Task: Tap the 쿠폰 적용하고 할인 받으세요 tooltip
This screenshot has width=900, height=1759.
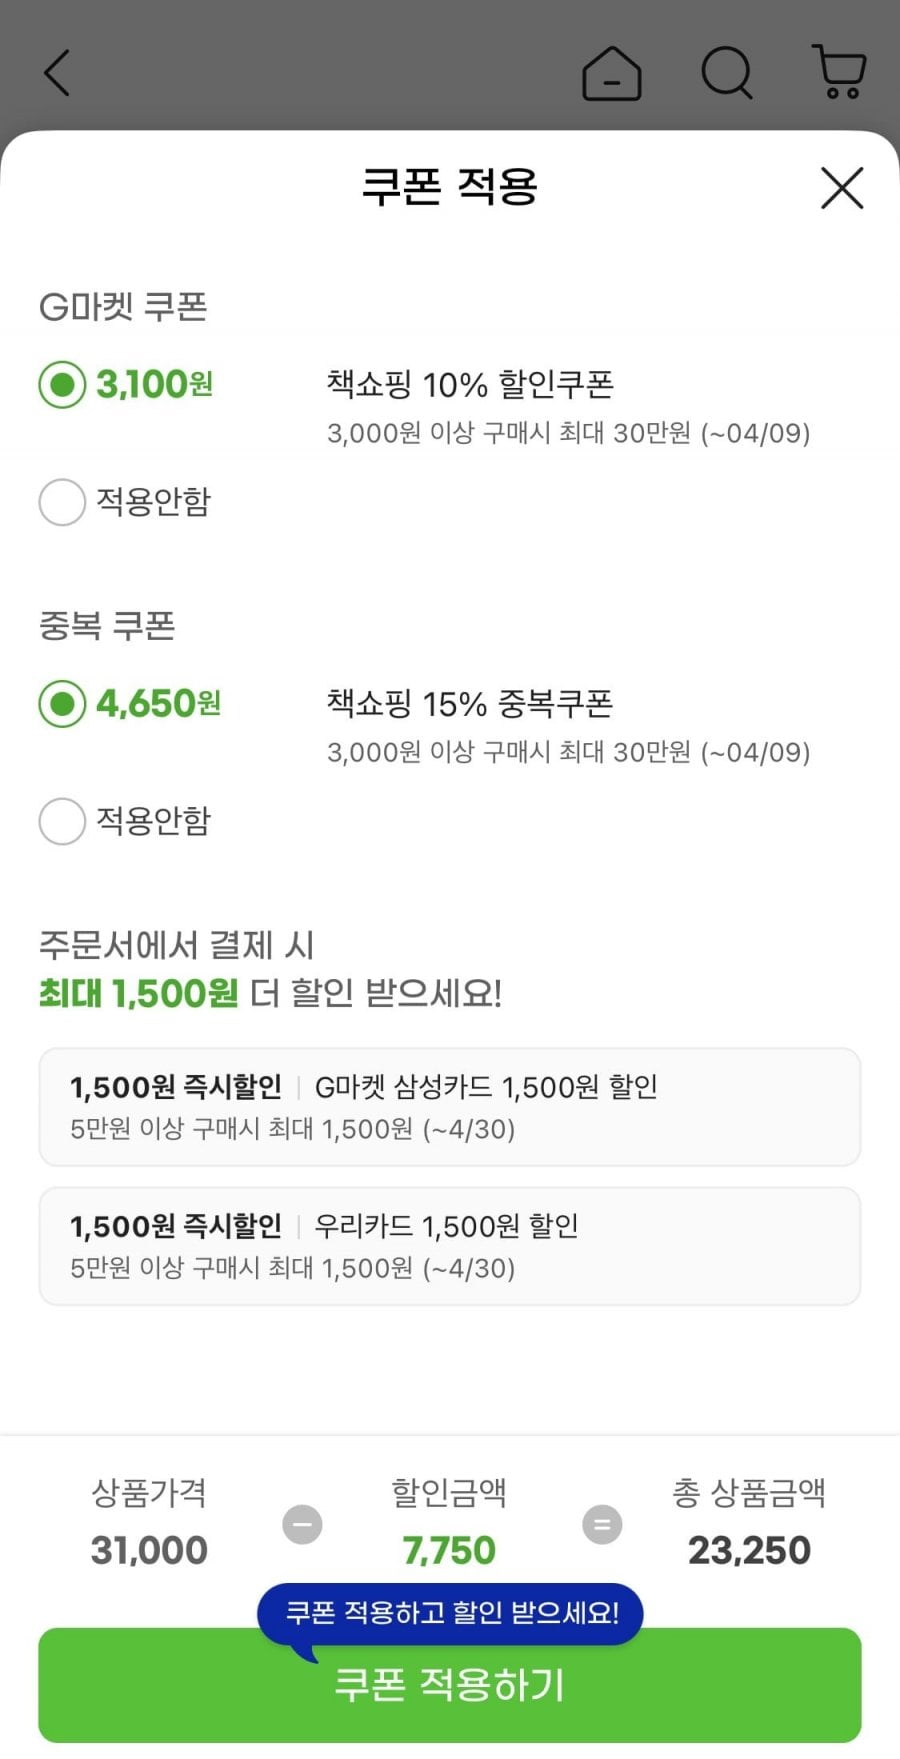Action: 451,1612
